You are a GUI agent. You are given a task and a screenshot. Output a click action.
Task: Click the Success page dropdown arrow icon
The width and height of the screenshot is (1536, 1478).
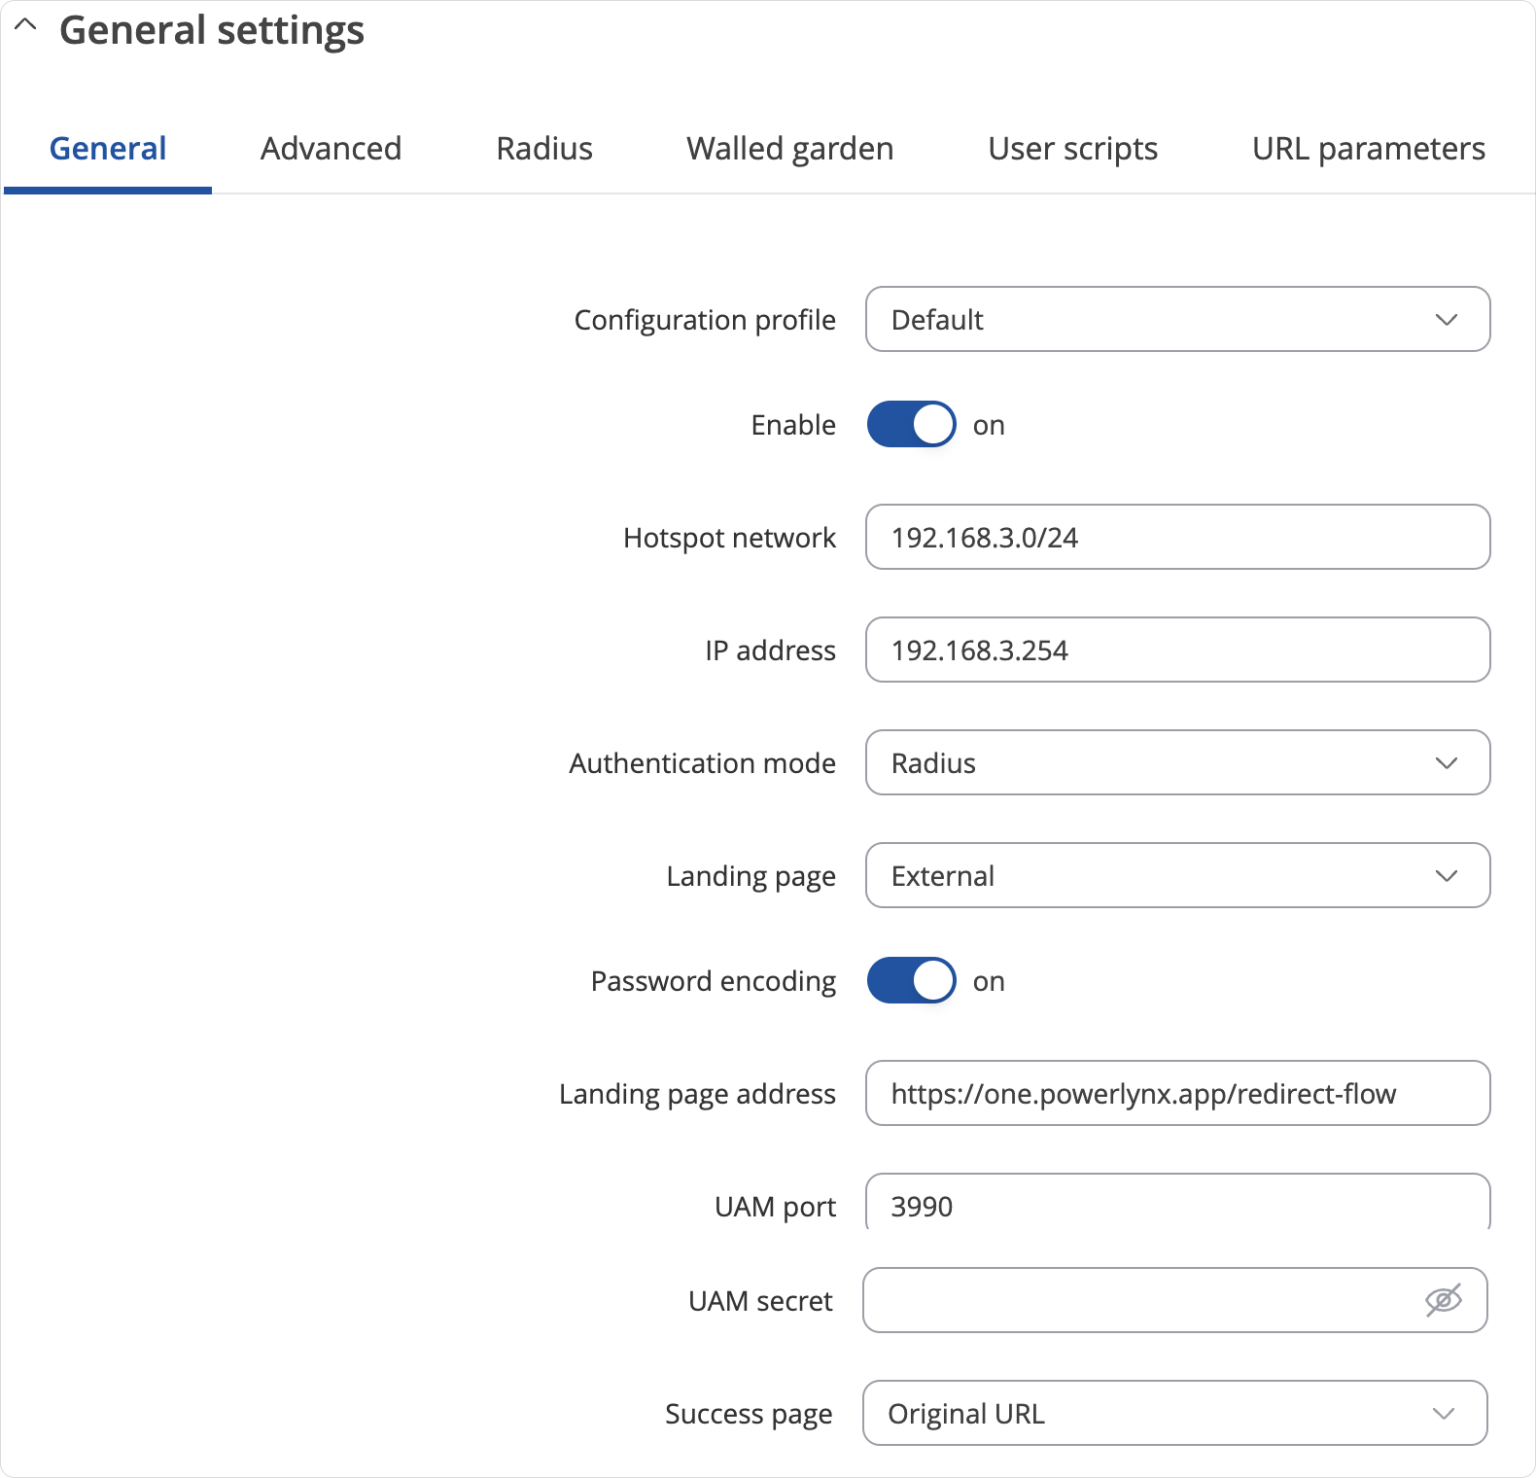coord(1443,1414)
